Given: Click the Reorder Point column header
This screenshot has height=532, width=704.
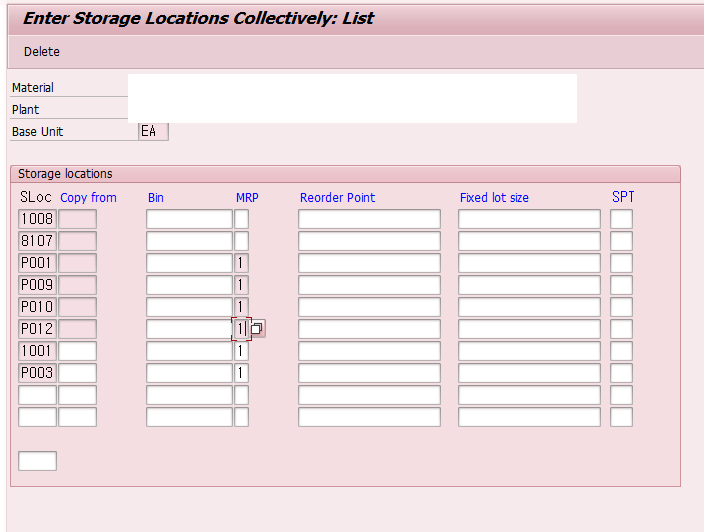Looking at the screenshot, I should pyautogui.click(x=337, y=198).
